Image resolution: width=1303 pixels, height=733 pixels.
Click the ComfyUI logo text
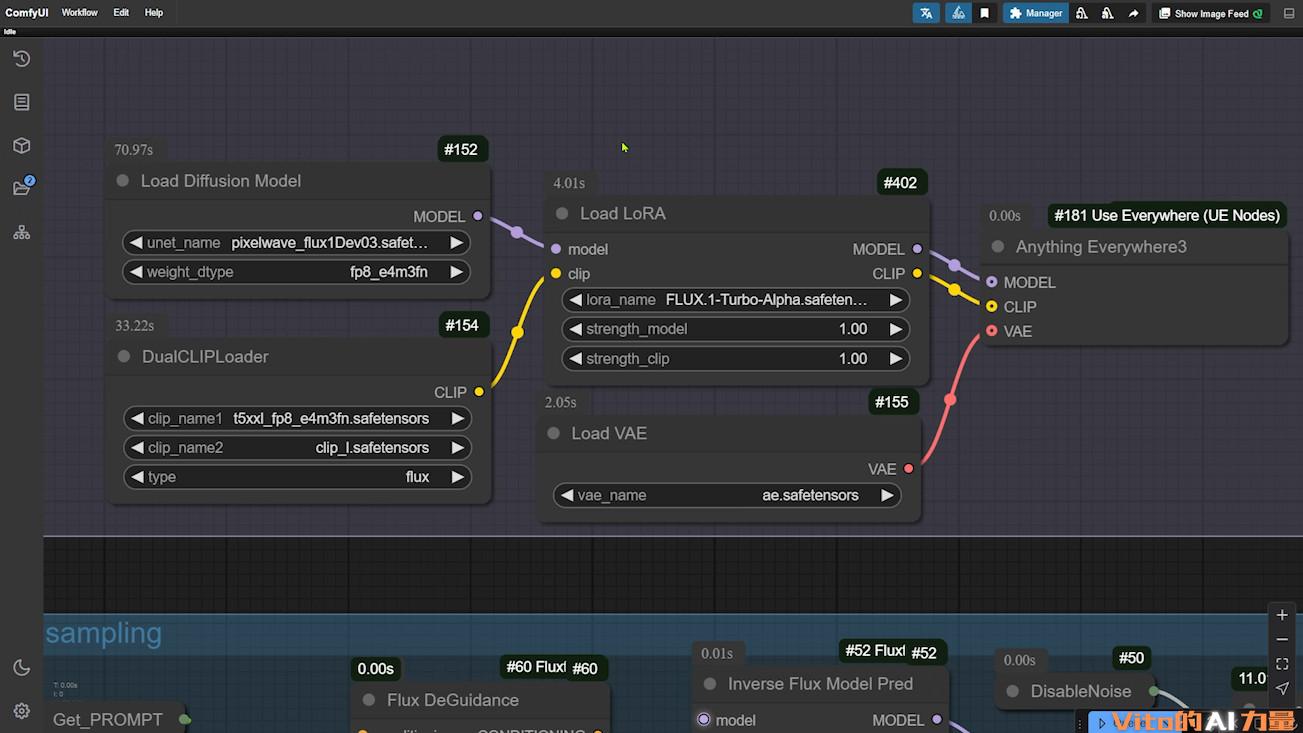(26, 13)
